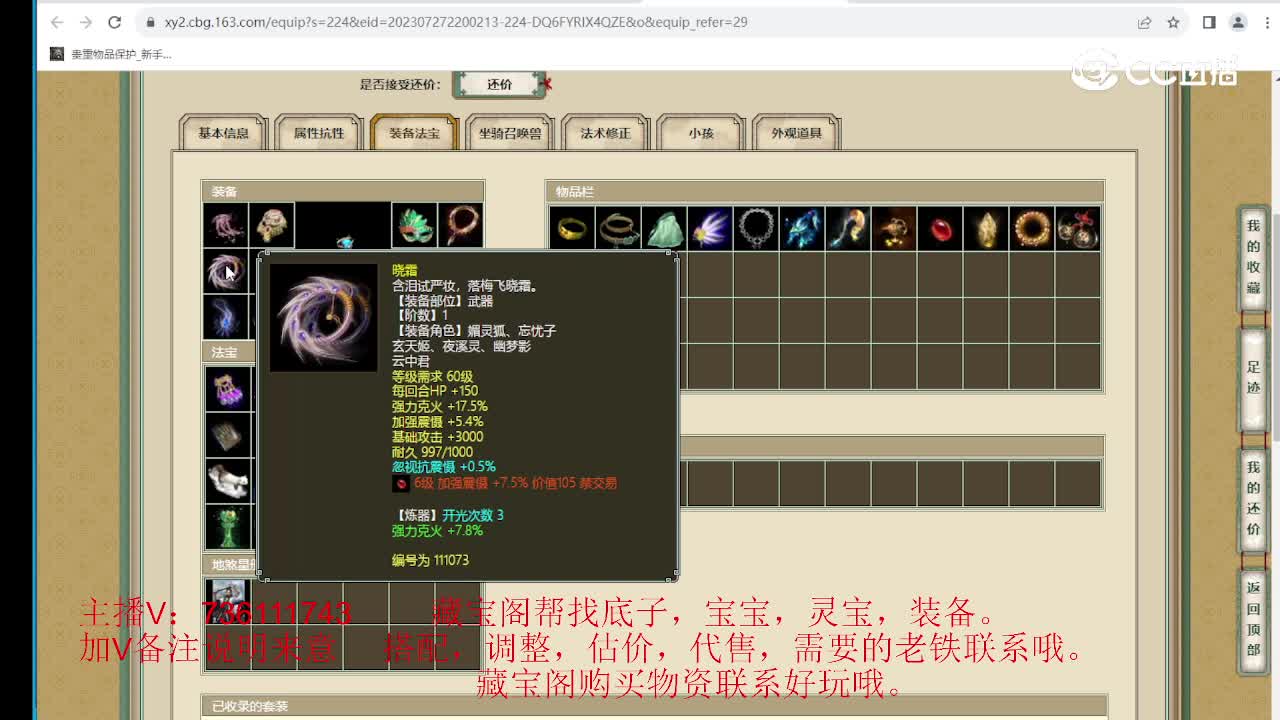
Task: Click the browser address bar URL
Action: [x=400, y=21]
